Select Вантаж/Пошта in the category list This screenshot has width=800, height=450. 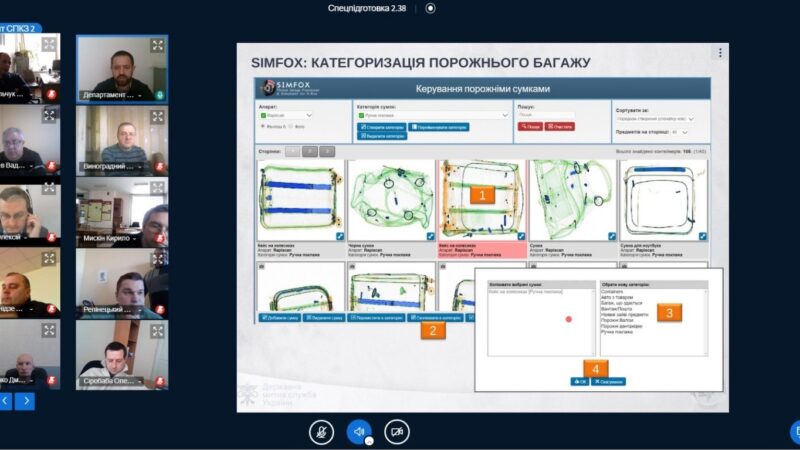pos(616,309)
